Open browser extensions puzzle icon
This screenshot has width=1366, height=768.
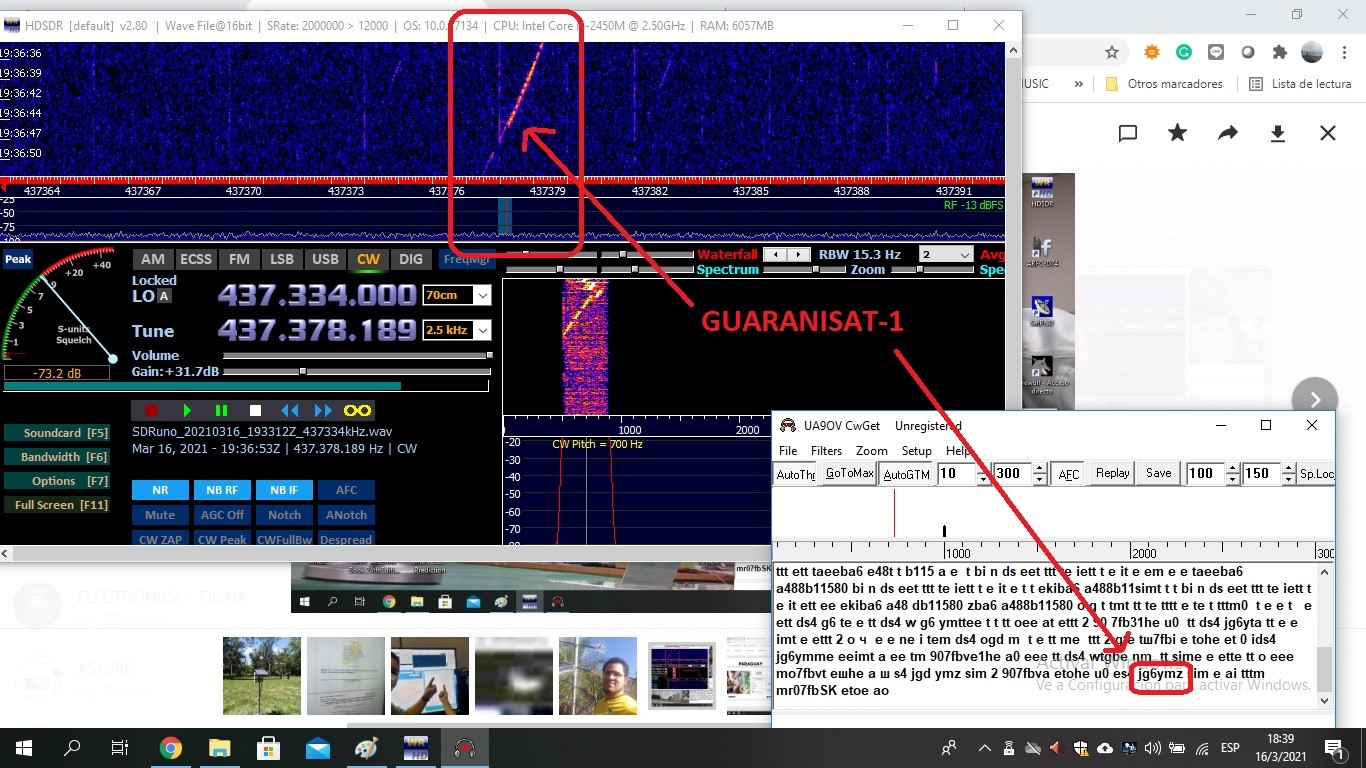[1279, 52]
